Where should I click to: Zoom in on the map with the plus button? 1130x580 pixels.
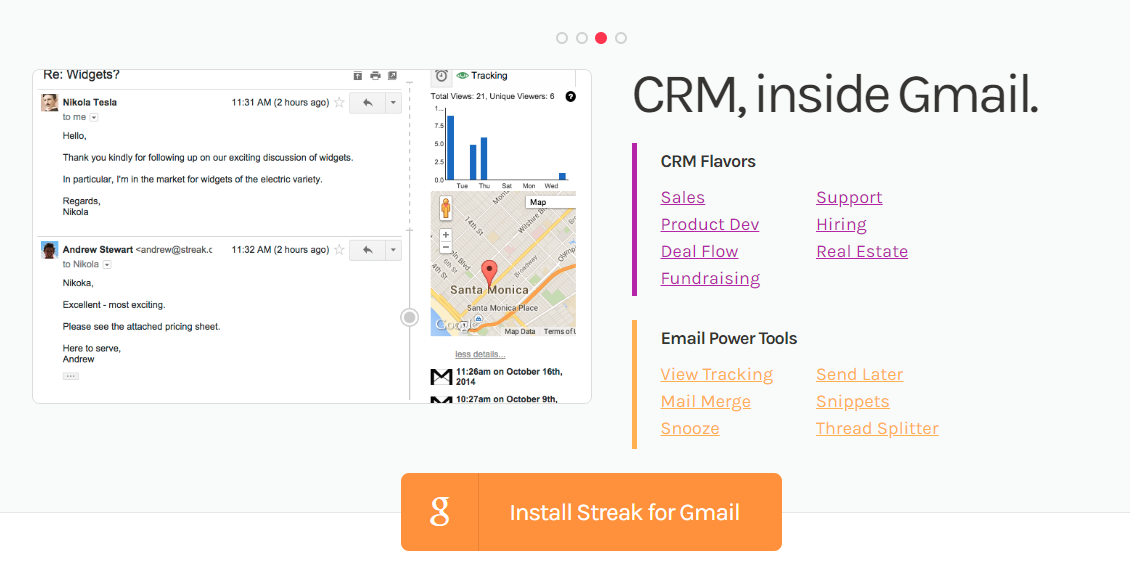[445, 235]
